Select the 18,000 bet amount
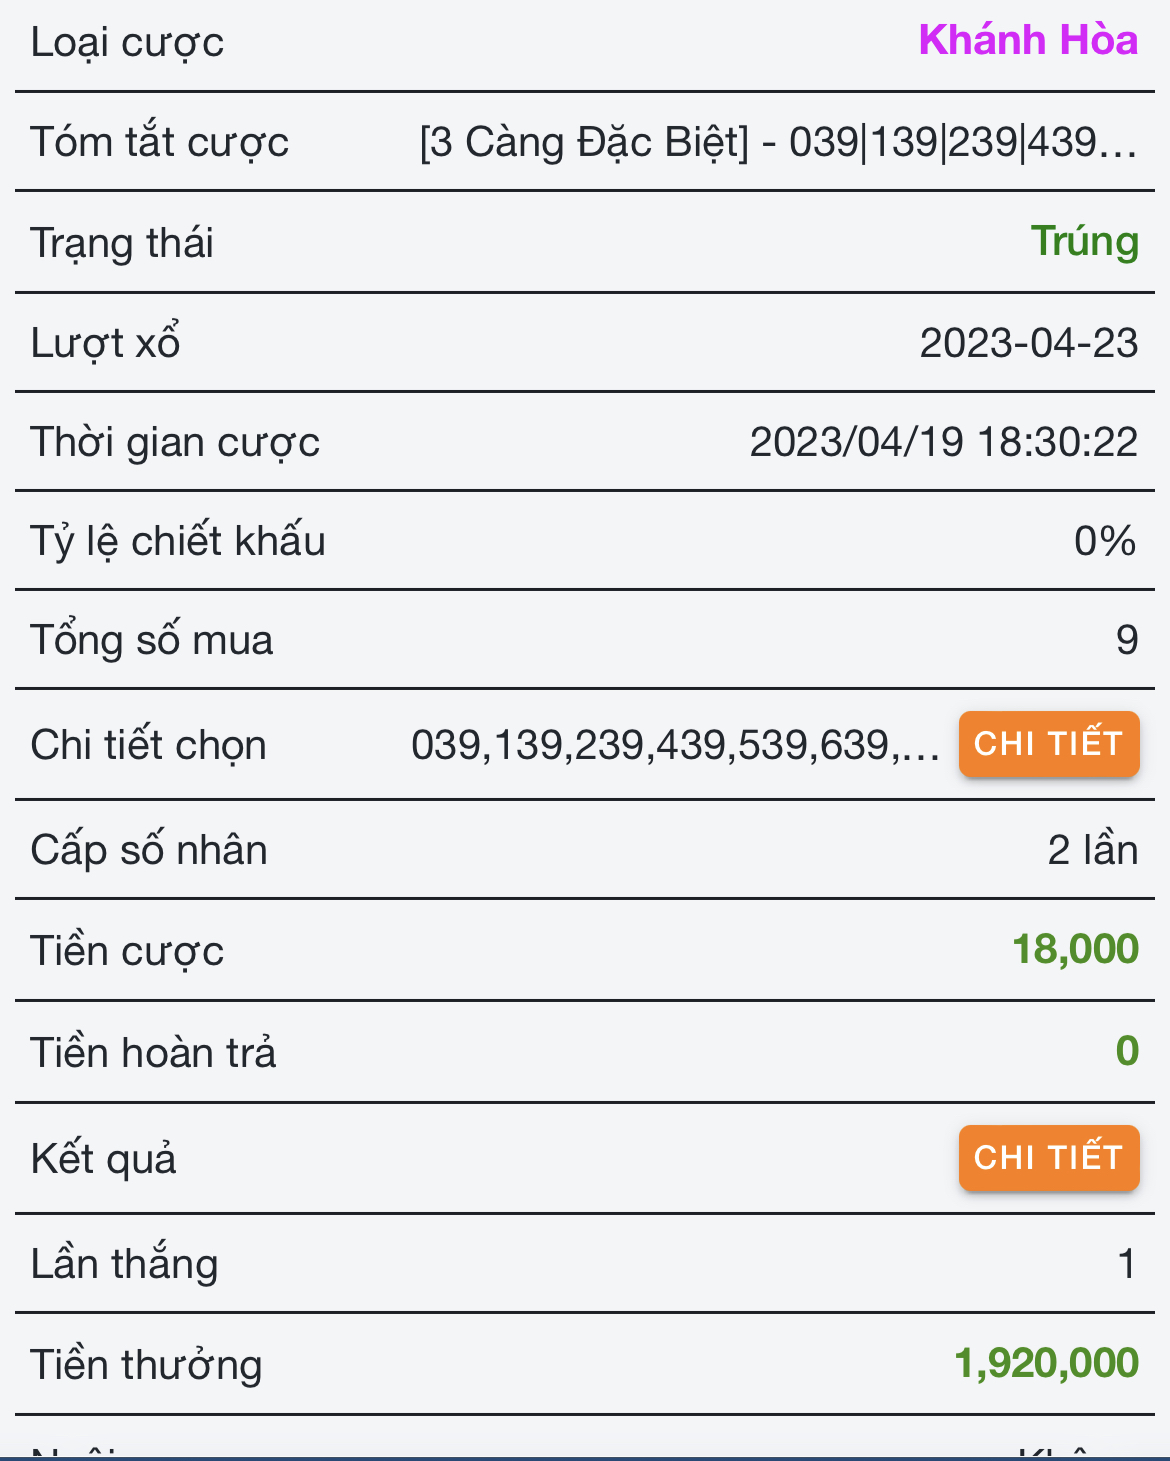This screenshot has height=1461, width=1170. [x=1075, y=949]
